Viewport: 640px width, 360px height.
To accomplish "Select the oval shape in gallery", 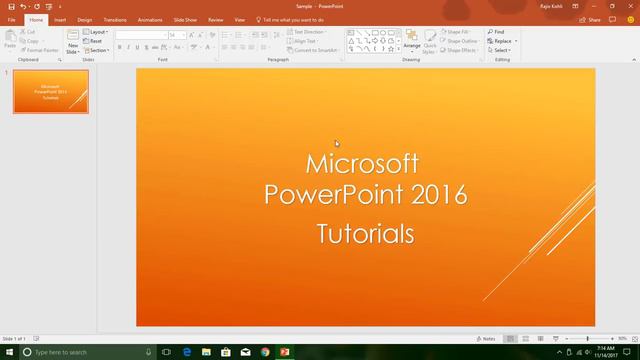I will [383, 33].
